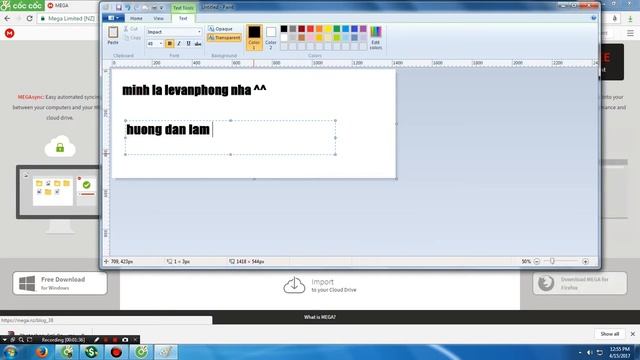
Task: Pick the black swatch in the color palette
Action: [284, 29]
